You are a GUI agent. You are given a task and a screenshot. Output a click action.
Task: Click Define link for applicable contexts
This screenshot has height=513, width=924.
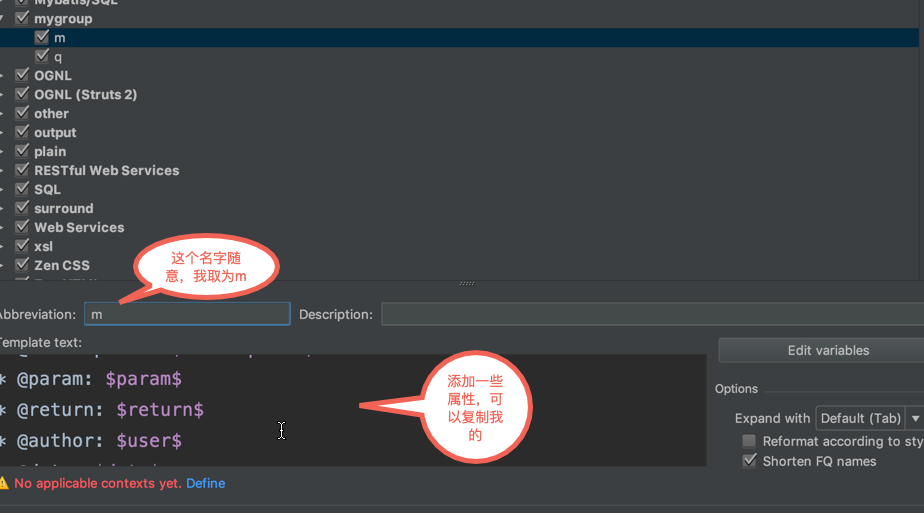(206, 483)
